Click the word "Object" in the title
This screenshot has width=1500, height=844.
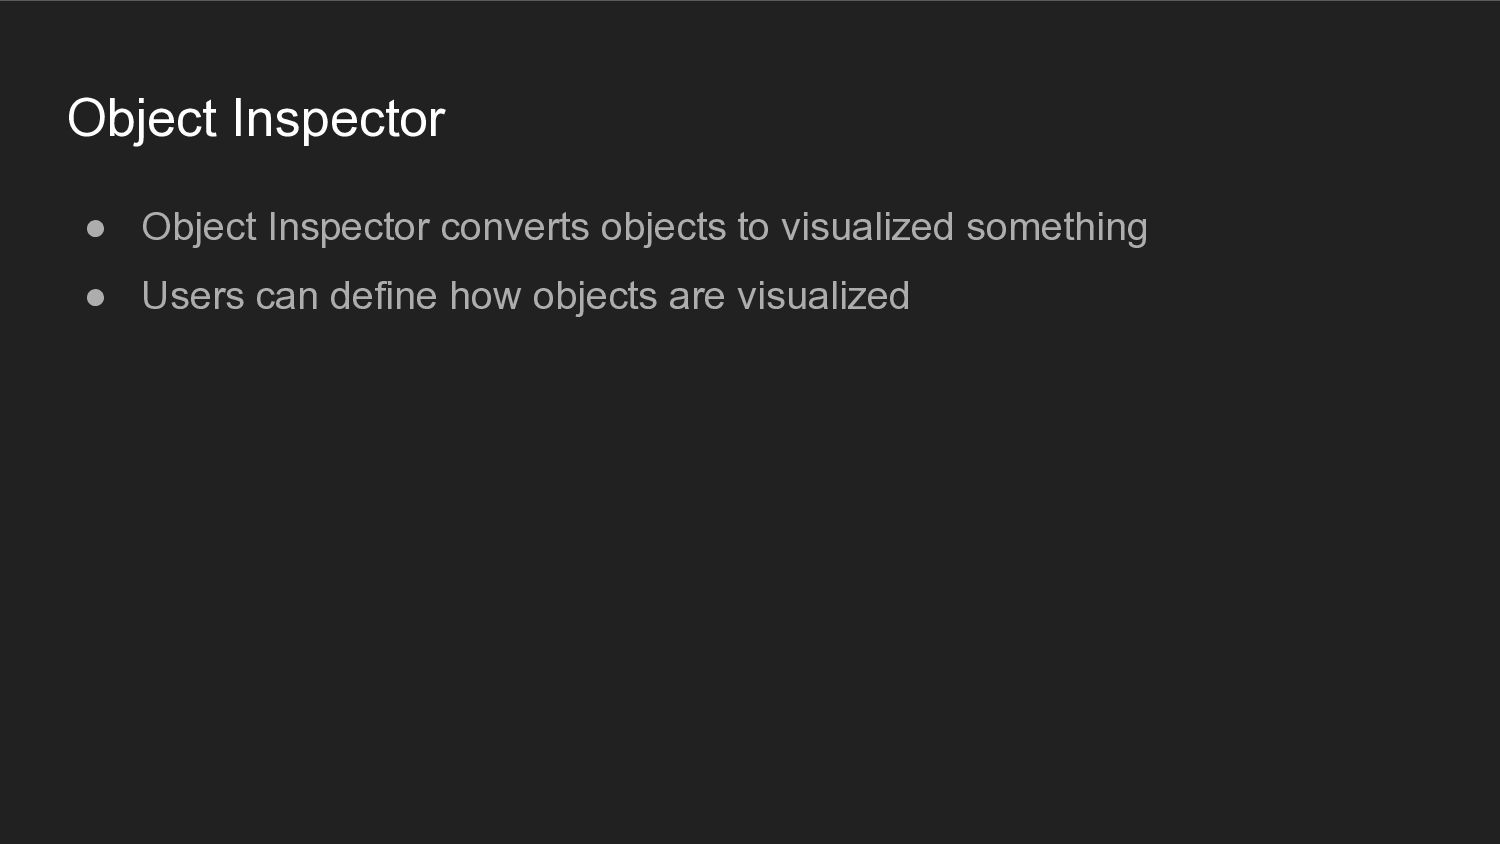[x=142, y=119]
